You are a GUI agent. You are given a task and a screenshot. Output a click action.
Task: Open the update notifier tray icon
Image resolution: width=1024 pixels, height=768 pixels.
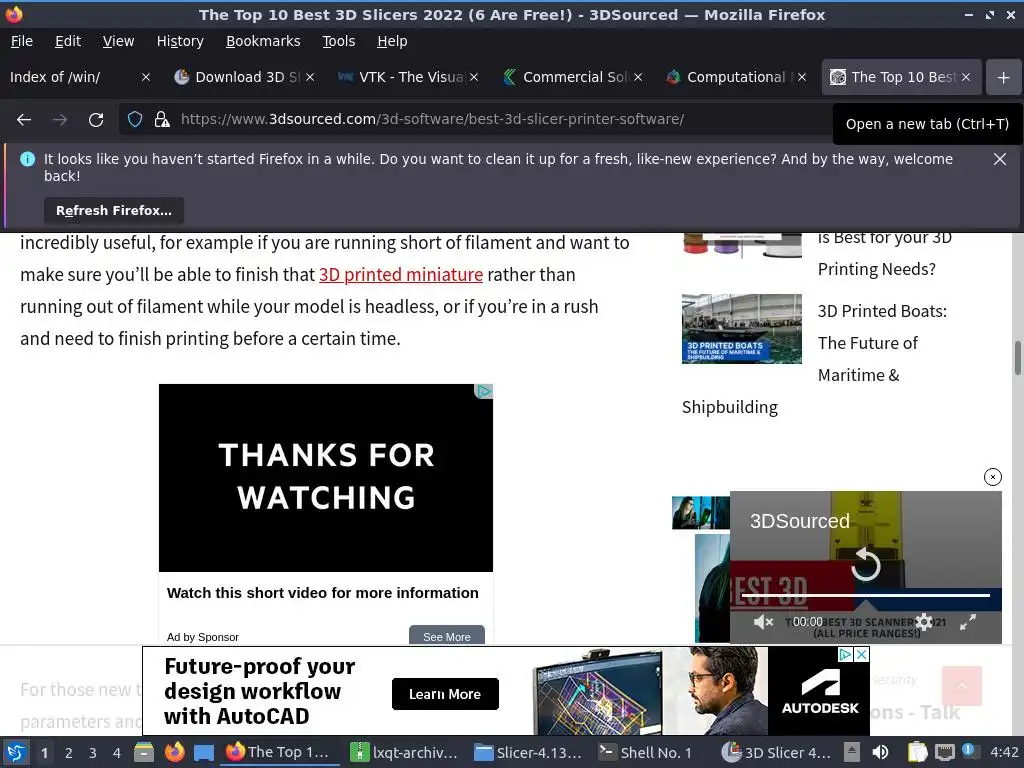click(969, 751)
